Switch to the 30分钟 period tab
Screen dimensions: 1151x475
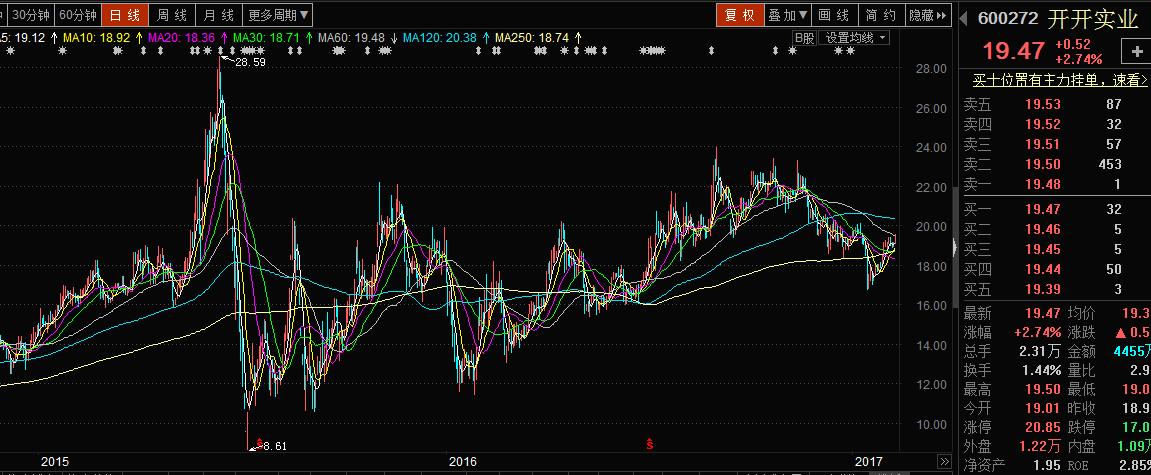[x=32, y=15]
